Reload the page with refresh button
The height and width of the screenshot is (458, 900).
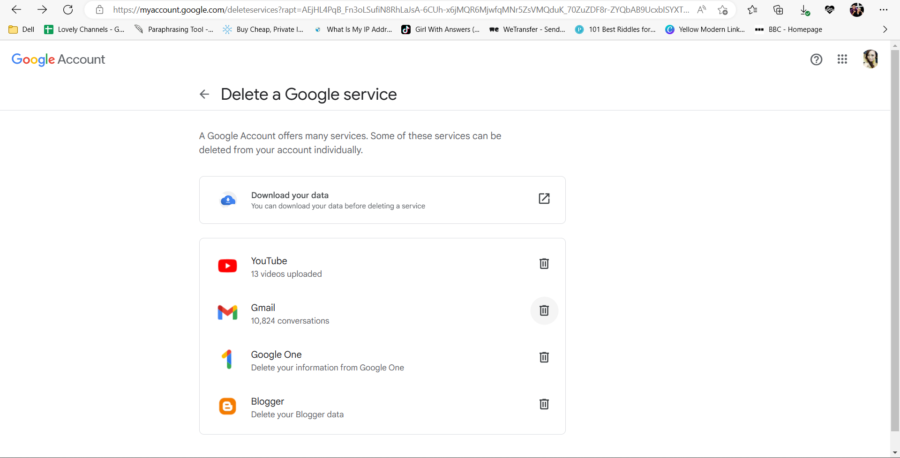pyautogui.click(x=68, y=10)
